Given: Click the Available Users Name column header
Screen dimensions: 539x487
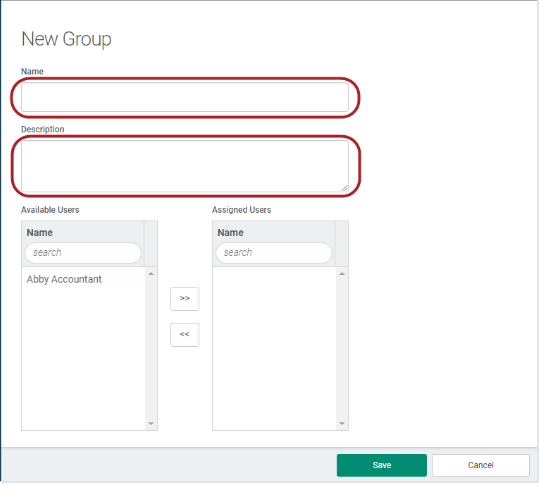Looking at the screenshot, I should coord(40,233).
